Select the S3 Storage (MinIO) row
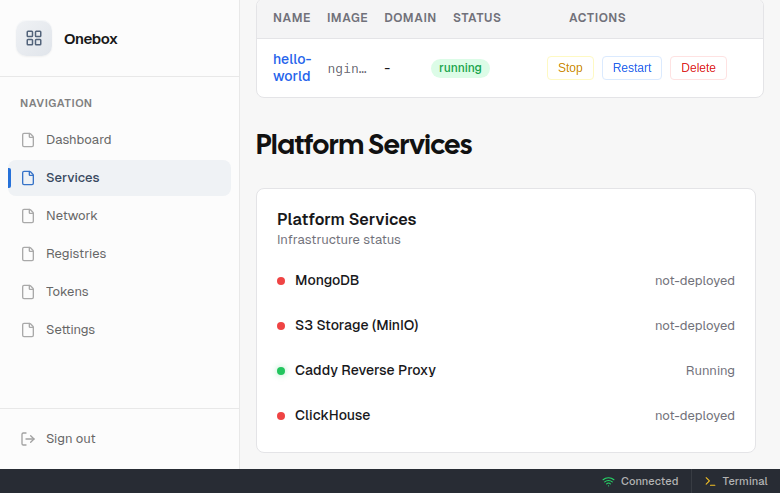 click(356, 326)
